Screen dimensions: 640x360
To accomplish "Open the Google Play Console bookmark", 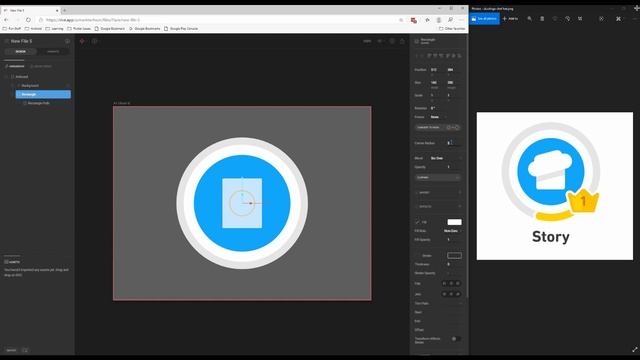I will coord(181,29).
